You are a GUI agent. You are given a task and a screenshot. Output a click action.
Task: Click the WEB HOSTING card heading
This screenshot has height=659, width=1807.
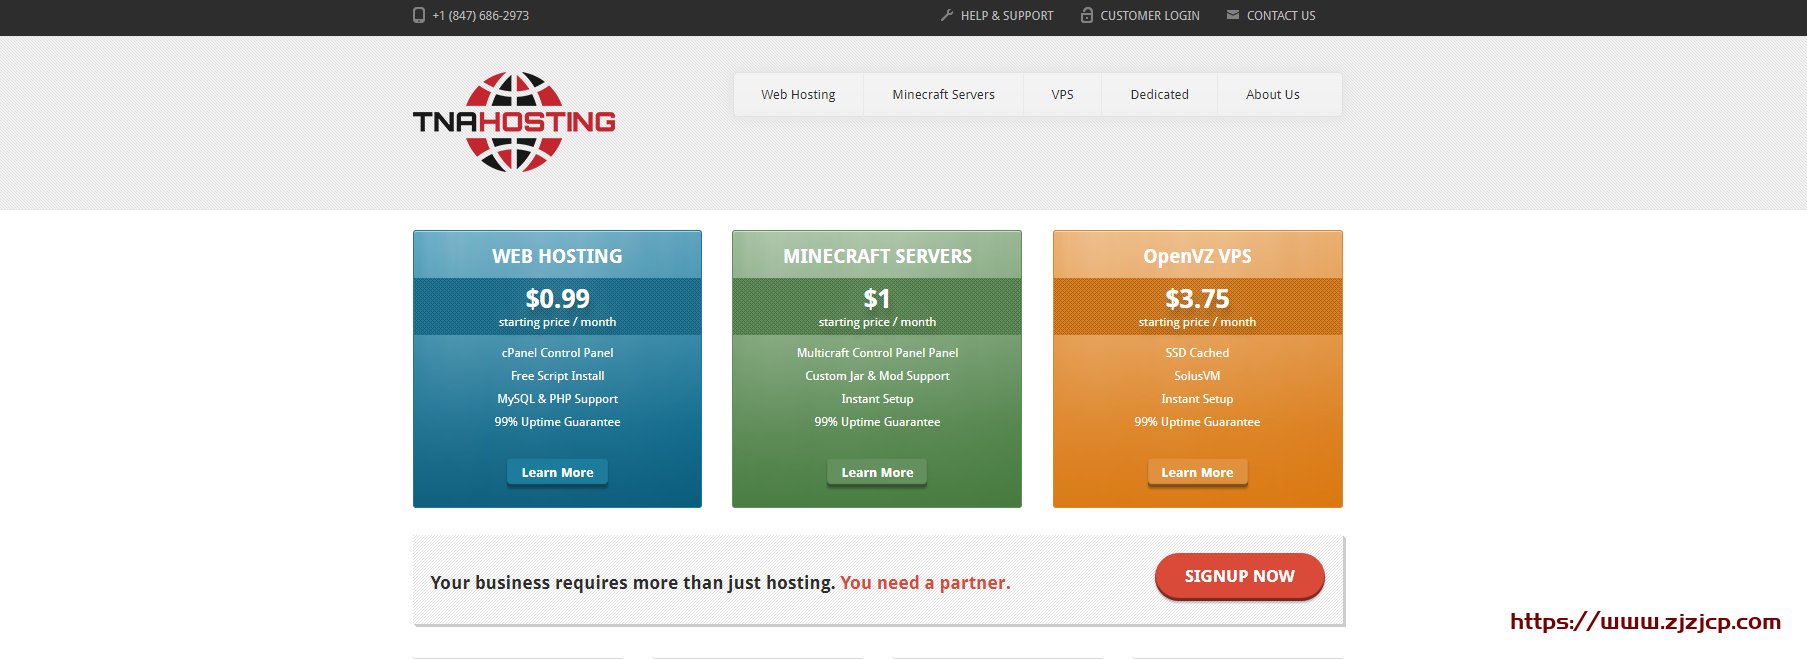[x=557, y=256]
